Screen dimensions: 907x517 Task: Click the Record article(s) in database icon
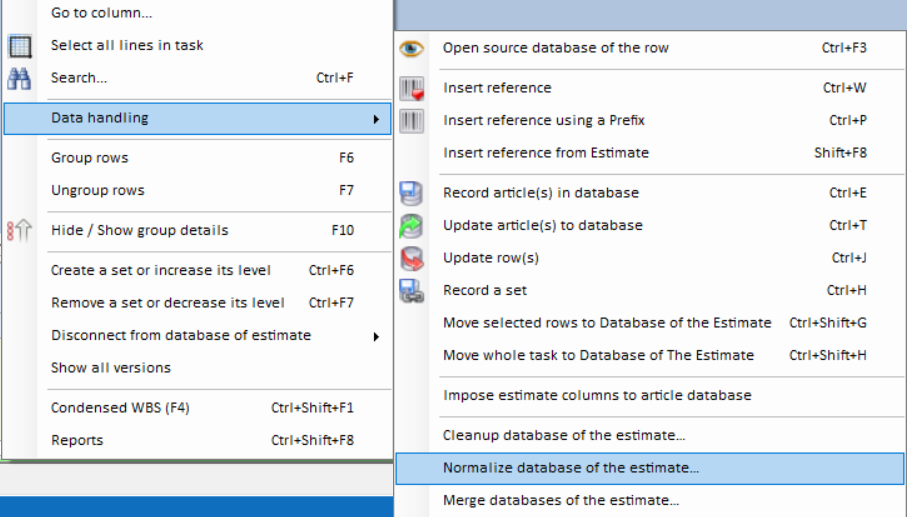(x=411, y=193)
